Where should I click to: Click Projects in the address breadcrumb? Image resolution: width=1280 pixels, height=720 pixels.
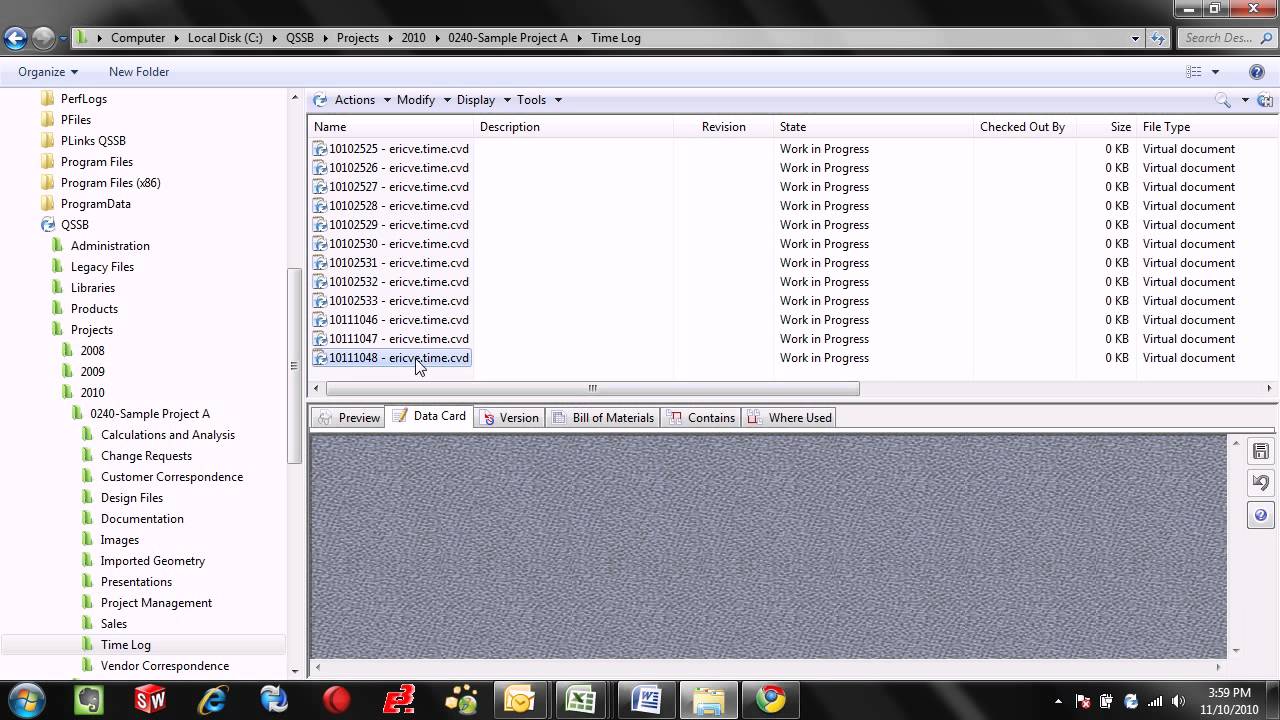point(358,38)
